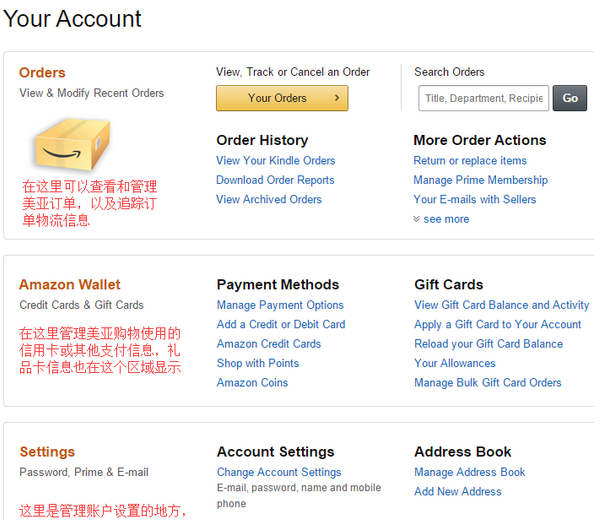Image resolution: width=605 pixels, height=520 pixels.
Task: Click 'Password, Prime & E-mail' subtitle
Action: coord(84,472)
